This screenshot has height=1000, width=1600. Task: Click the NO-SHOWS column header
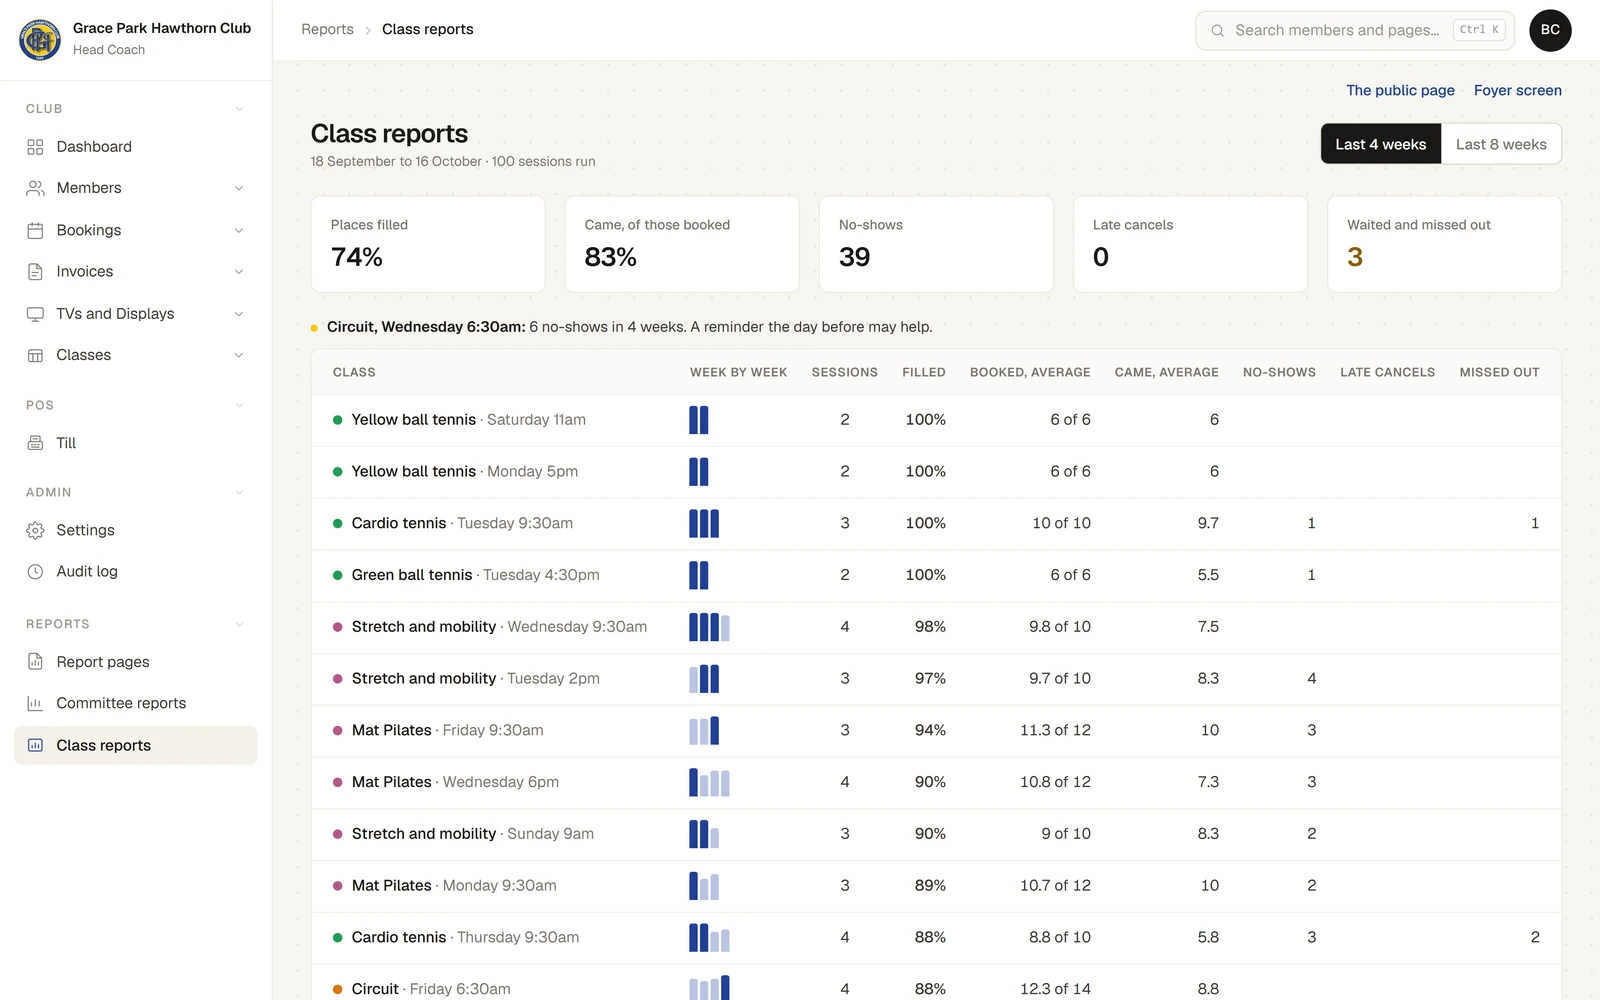pos(1279,372)
